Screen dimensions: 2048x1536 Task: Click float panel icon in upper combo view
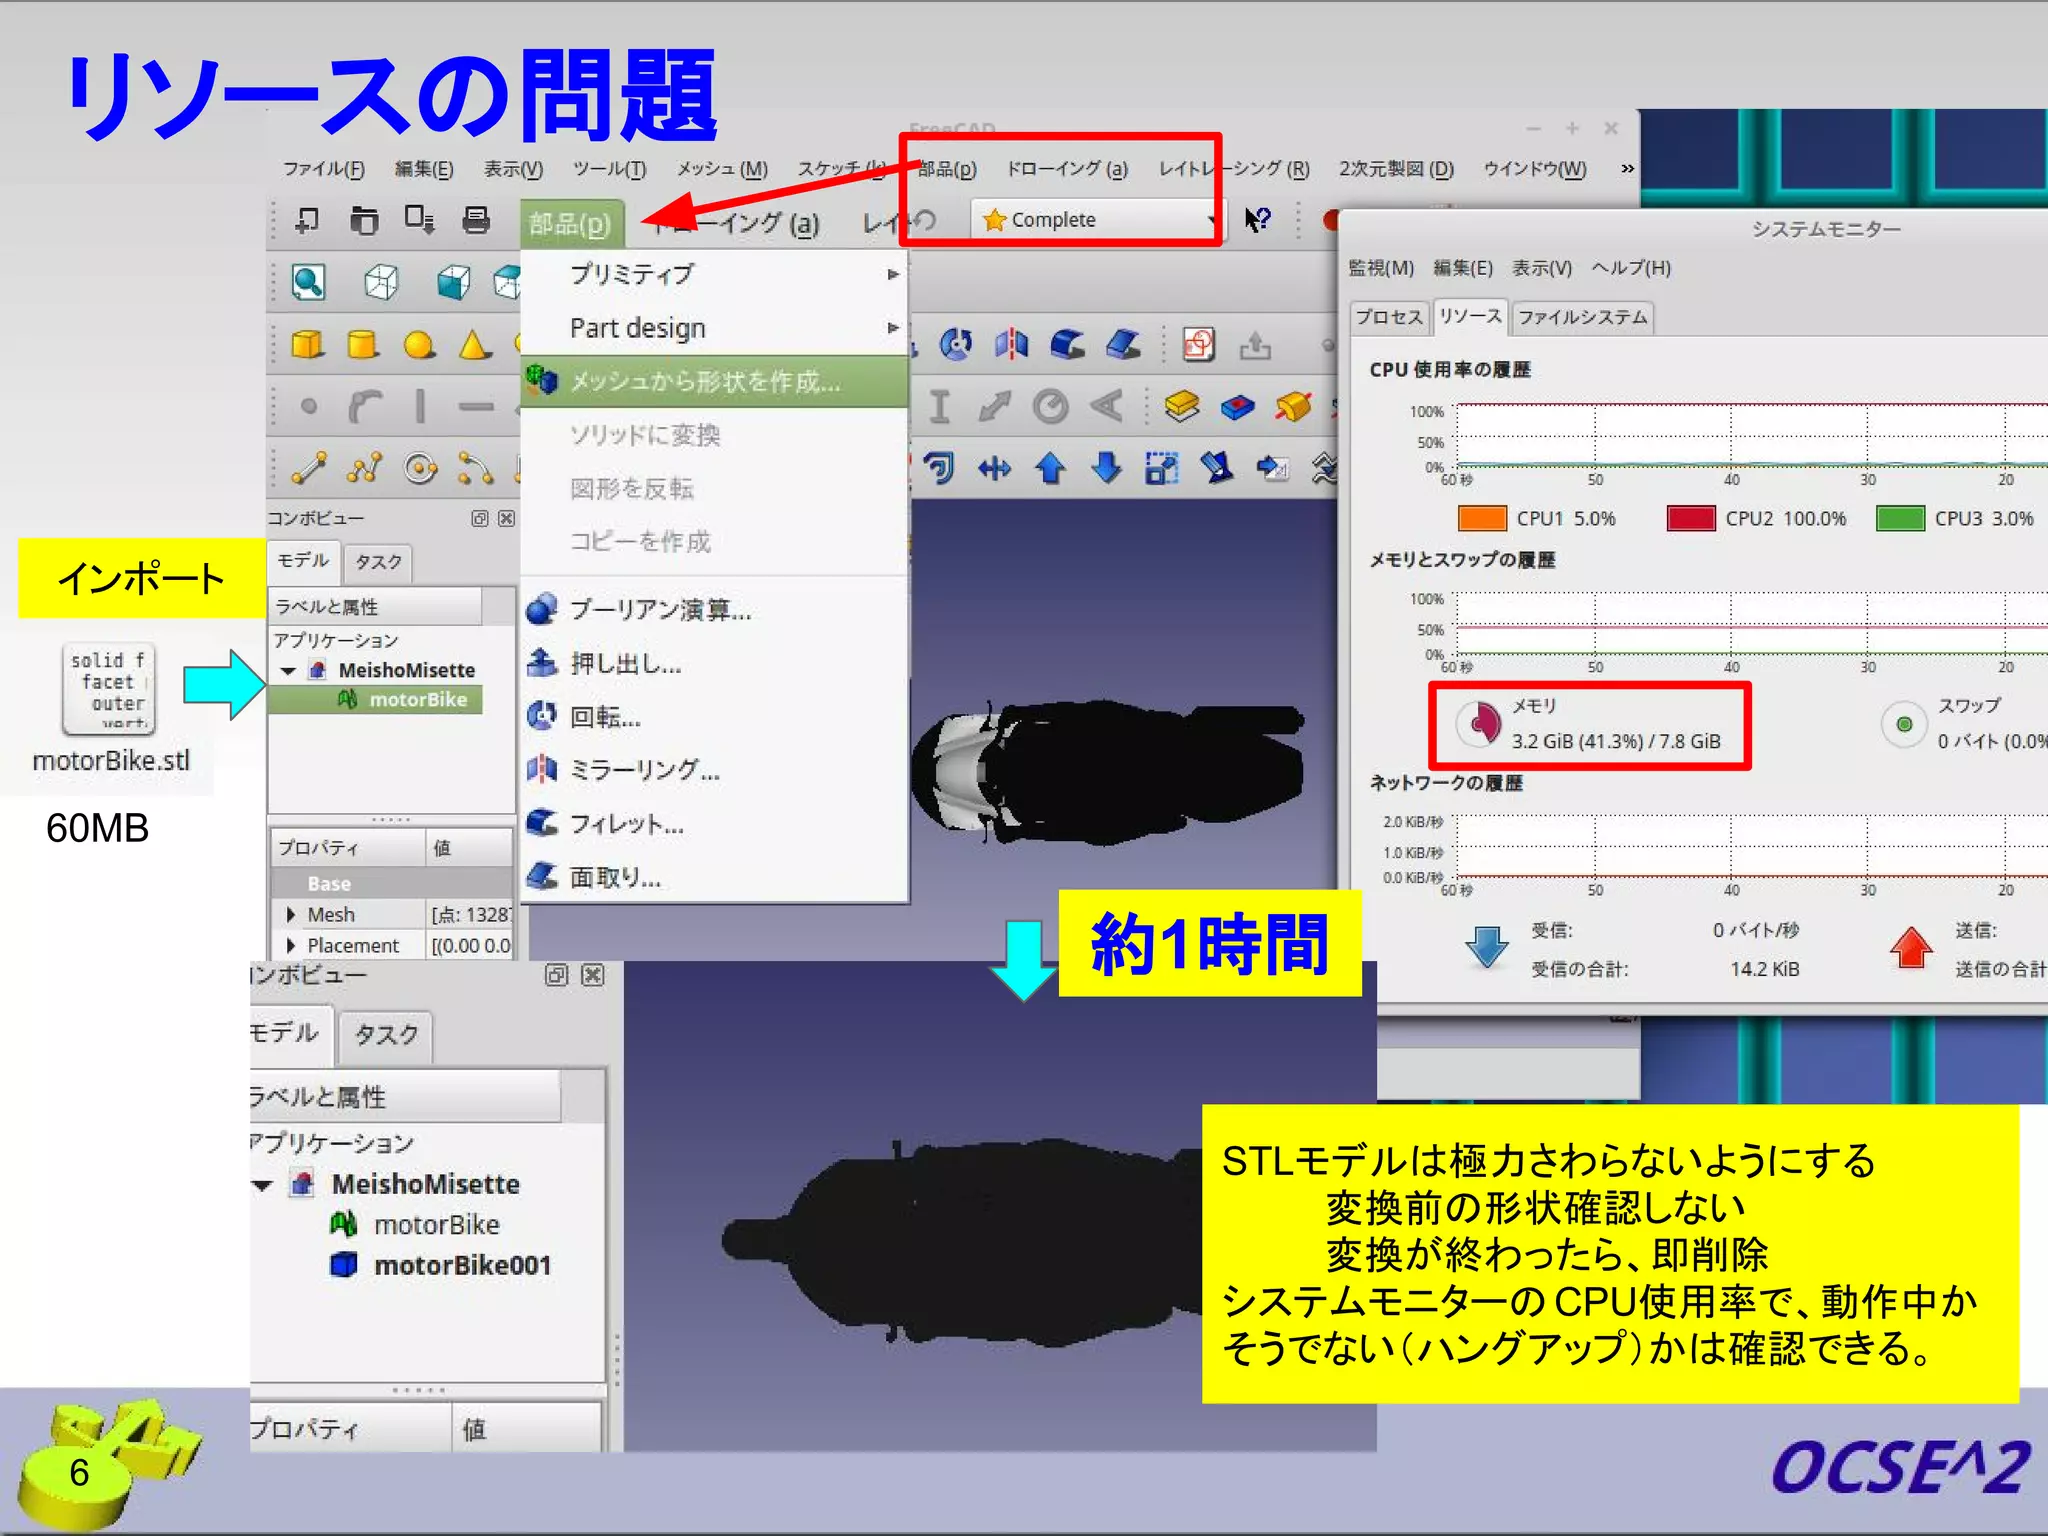pyautogui.click(x=479, y=518)
